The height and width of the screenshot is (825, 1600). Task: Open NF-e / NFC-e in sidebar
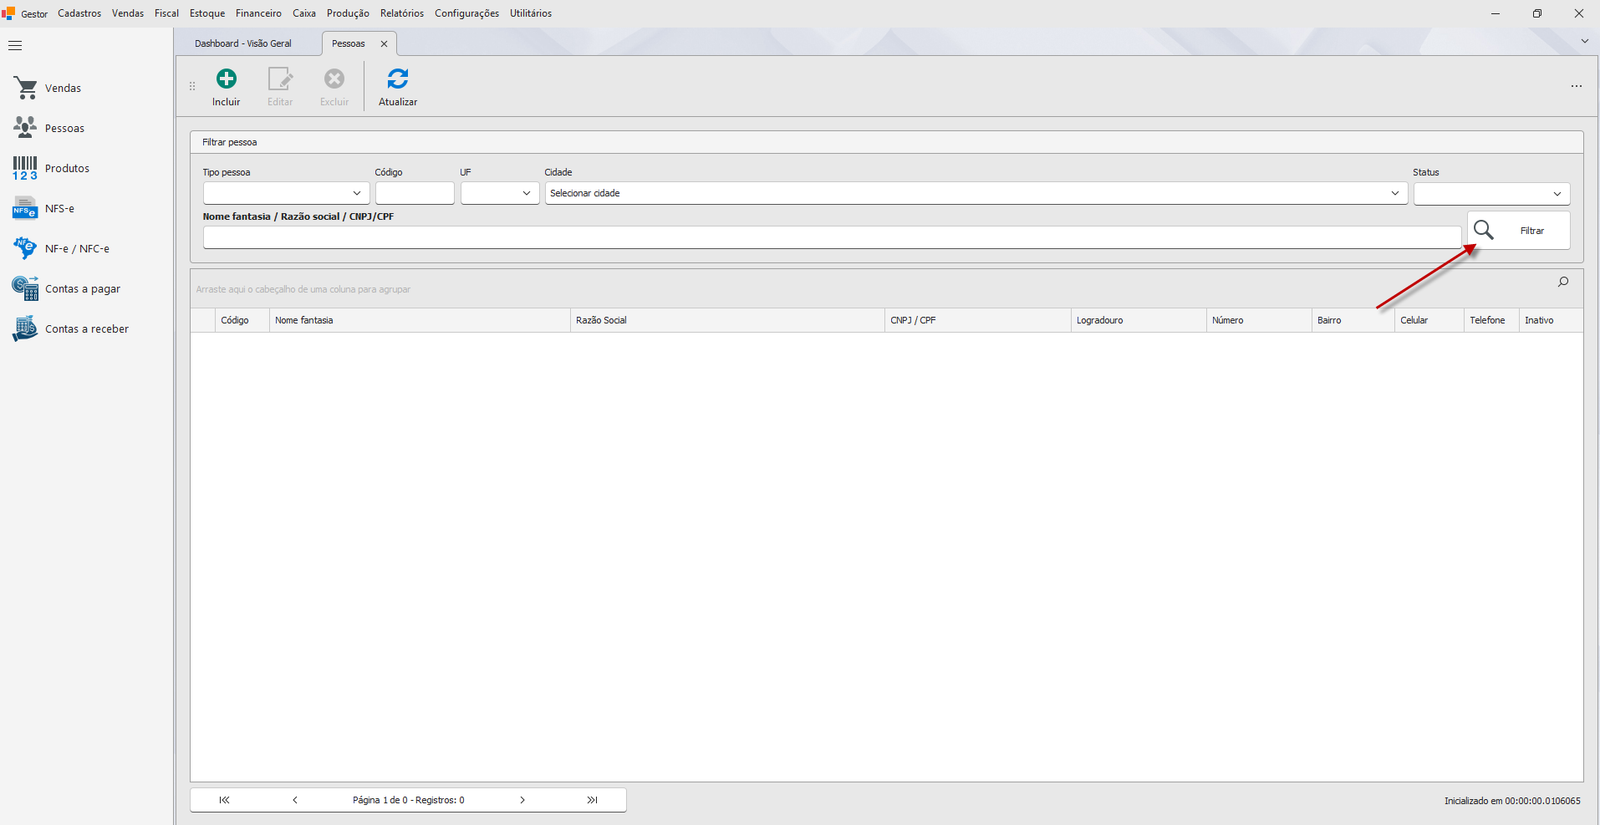click(x=61, y=248)
